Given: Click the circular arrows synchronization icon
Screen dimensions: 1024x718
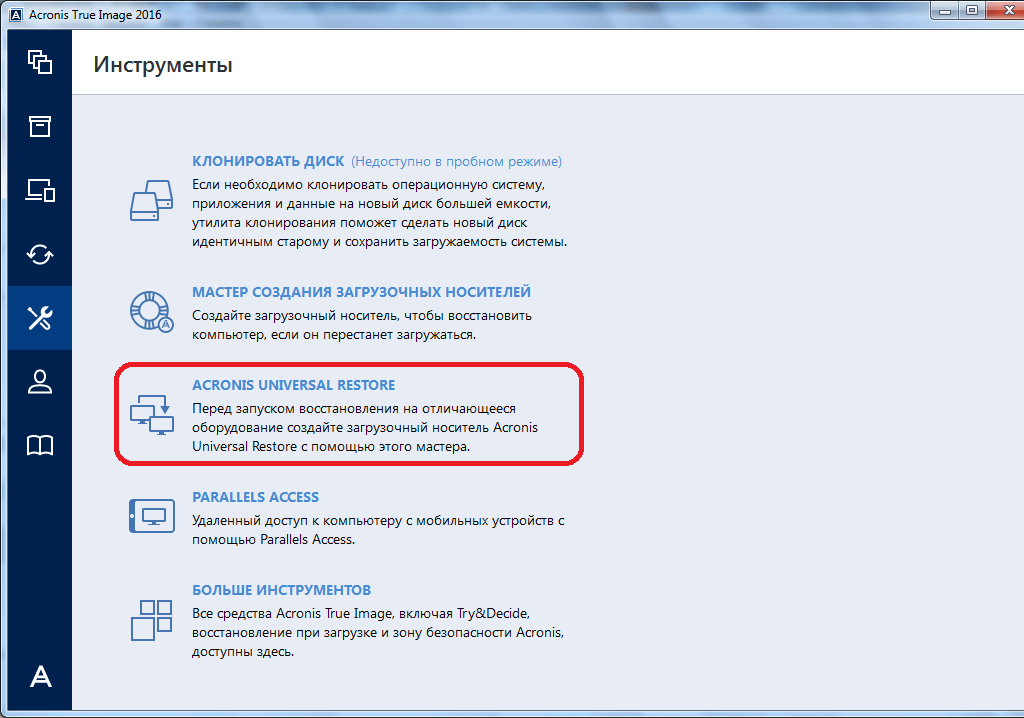Looking at the screenshot, I should (40, 254).
